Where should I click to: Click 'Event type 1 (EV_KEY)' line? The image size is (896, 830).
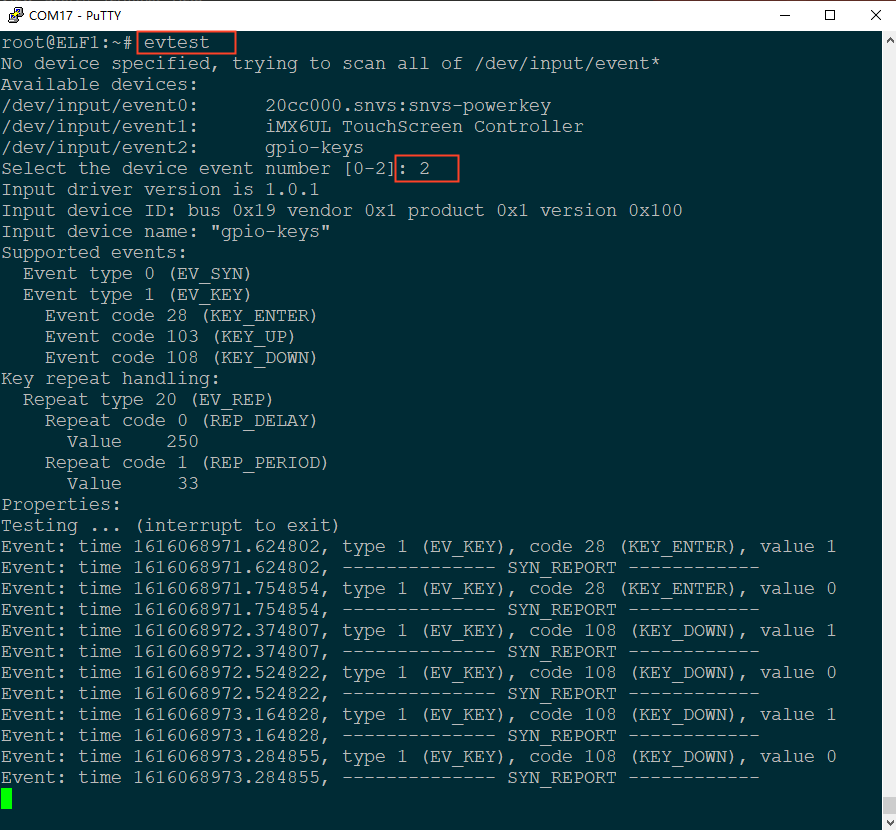pyautogui.click(x=137, y=294)
